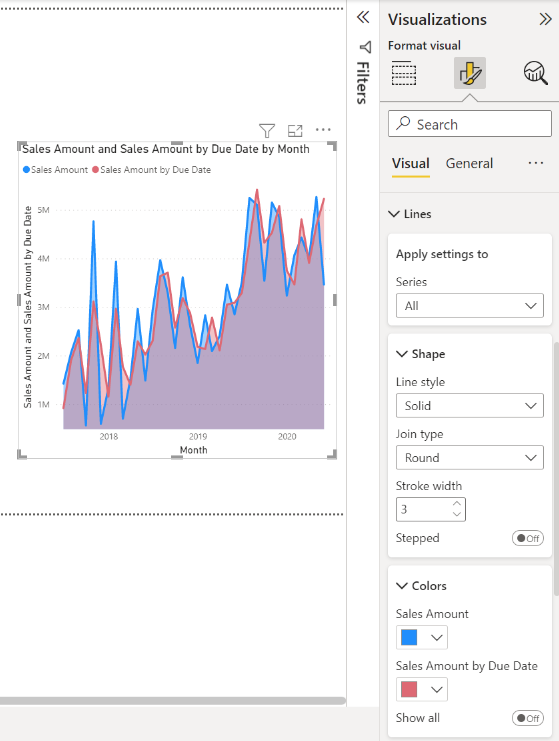Toggle the Stepped switch
The height and width of the screenshot is (741, 559).
pyautogui.click(x=528, y=538)
